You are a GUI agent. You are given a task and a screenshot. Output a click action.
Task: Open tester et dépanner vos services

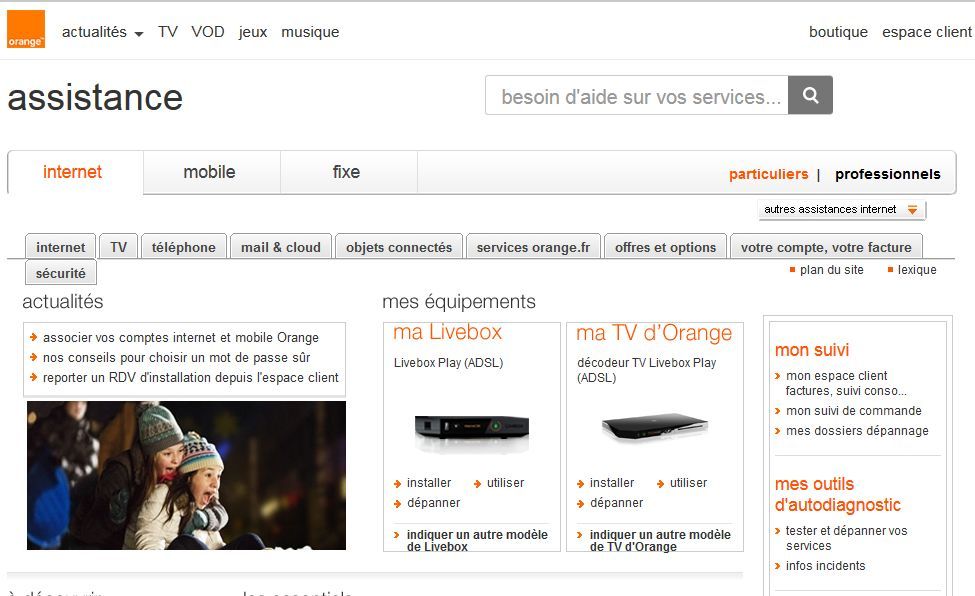pyautogui.click(x=846, y=538)
